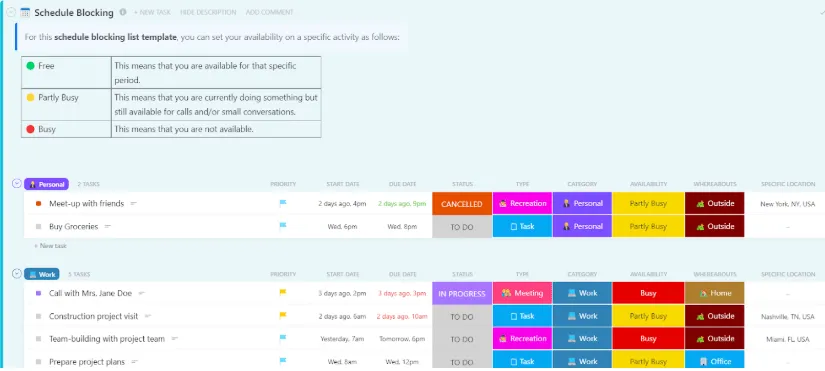Image resolution: width=825 pixels, height=371 pixels.
Task: Click + New task under Personal group
Action: tap(50, 246)
